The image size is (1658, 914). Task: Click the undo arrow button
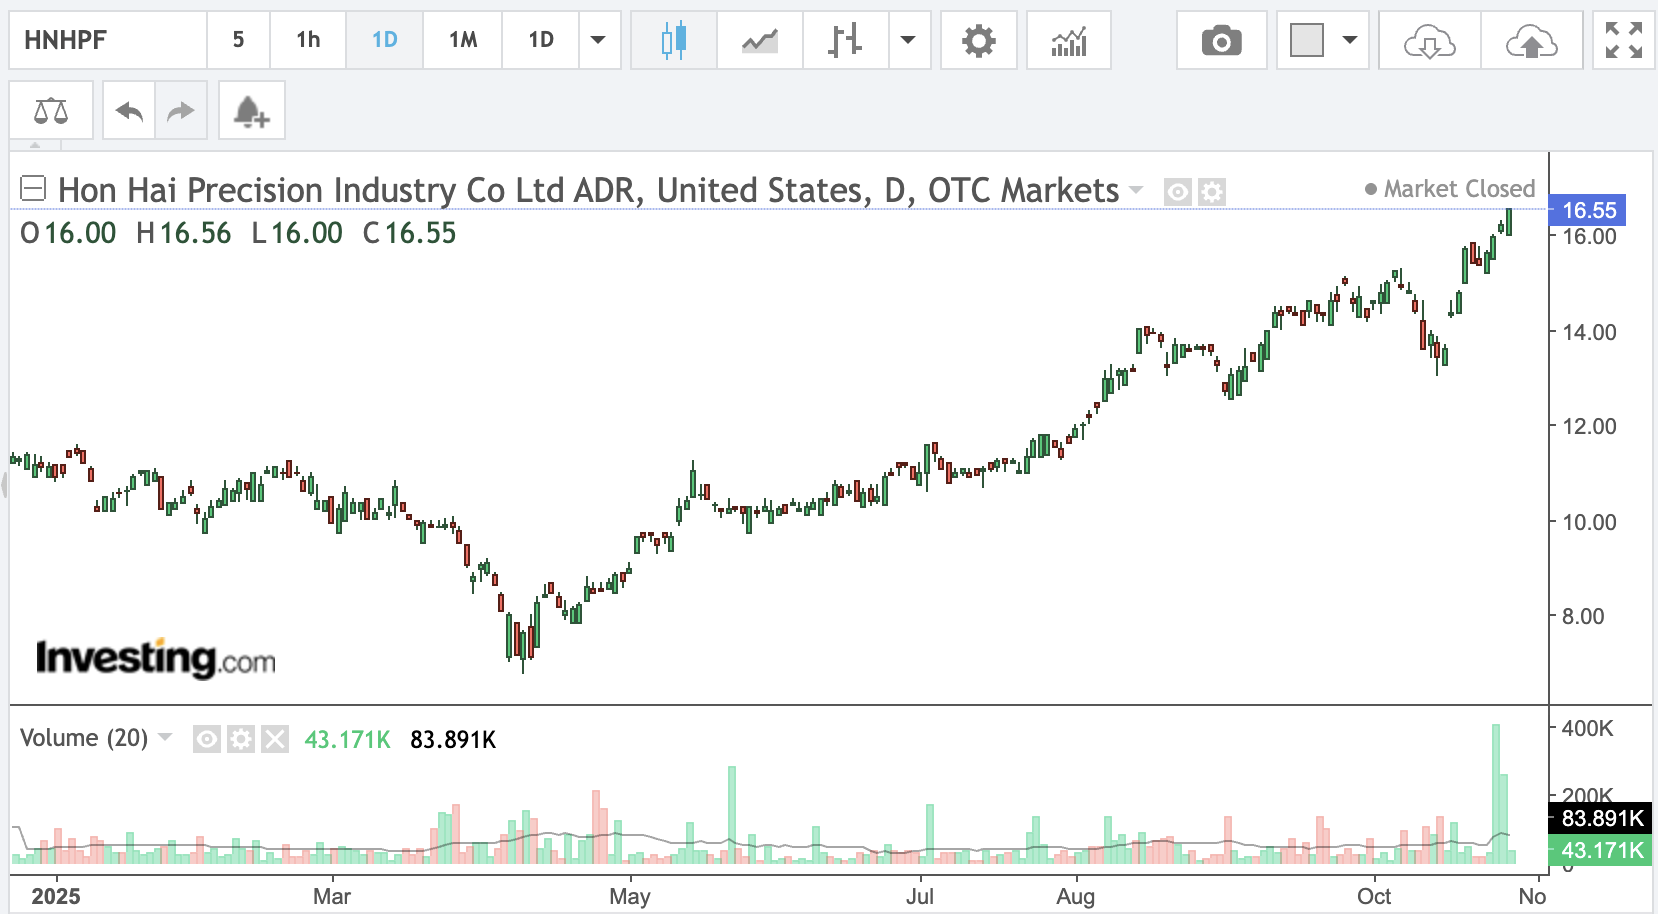point(129,111)
